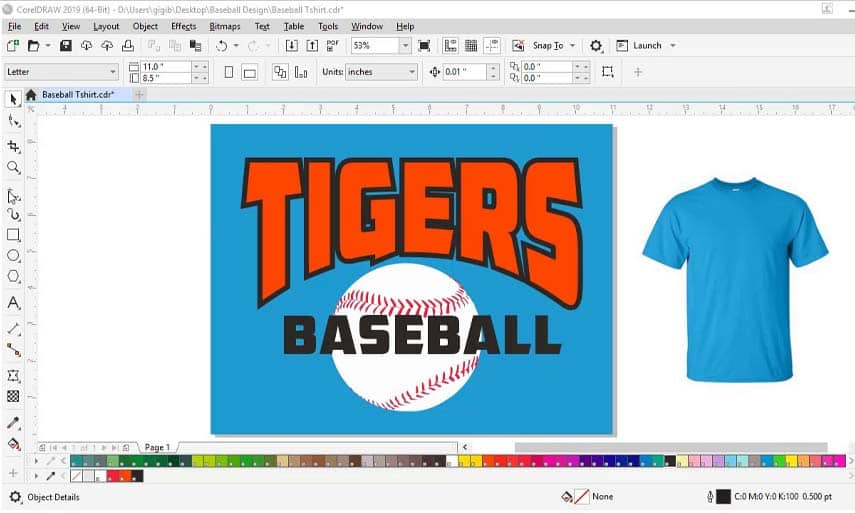Expand the document palette flyout arrow
Viewport: 855px width, 513px height.
[36, 476]
